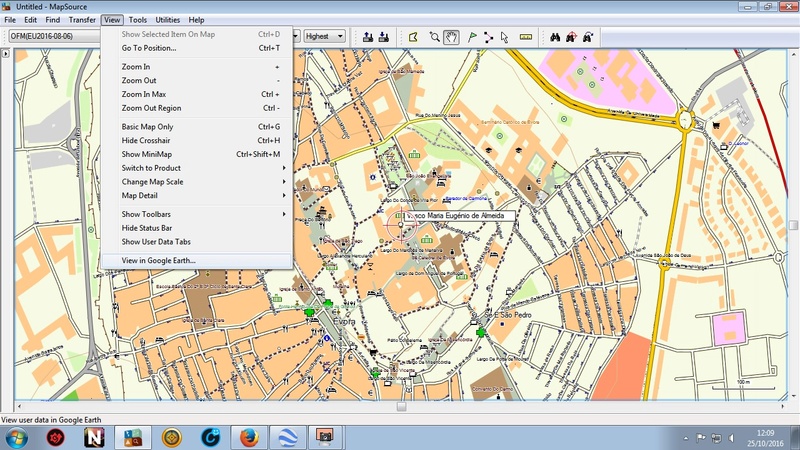
Task: Open the Edit menu
Action: pyautogui.click(x=30, y=20)
